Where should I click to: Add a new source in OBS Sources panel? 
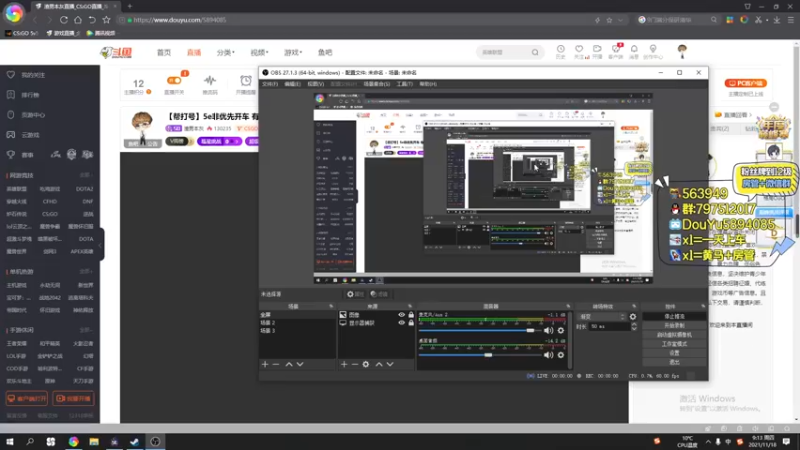pyautogui.click(x=344, y=364)
